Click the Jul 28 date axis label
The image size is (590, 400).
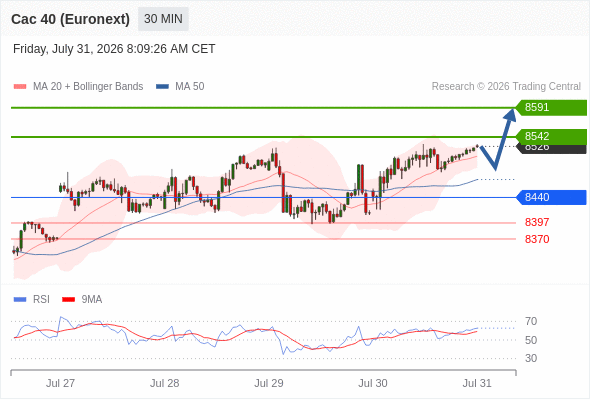(x=164, y=383)
